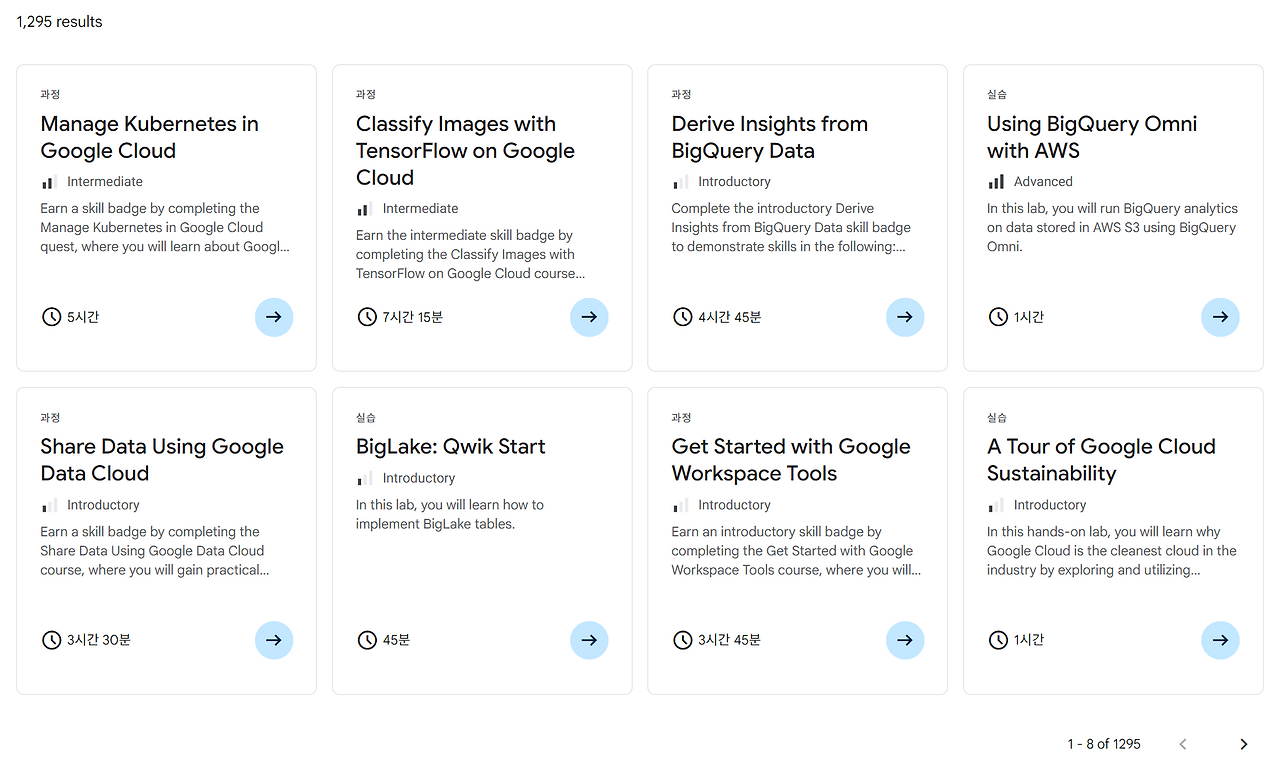The width and height of the screenshot is (1280, 767).
Task: Open Get Started with Workspace Tools arrow
Action: (x=905, y=640)
